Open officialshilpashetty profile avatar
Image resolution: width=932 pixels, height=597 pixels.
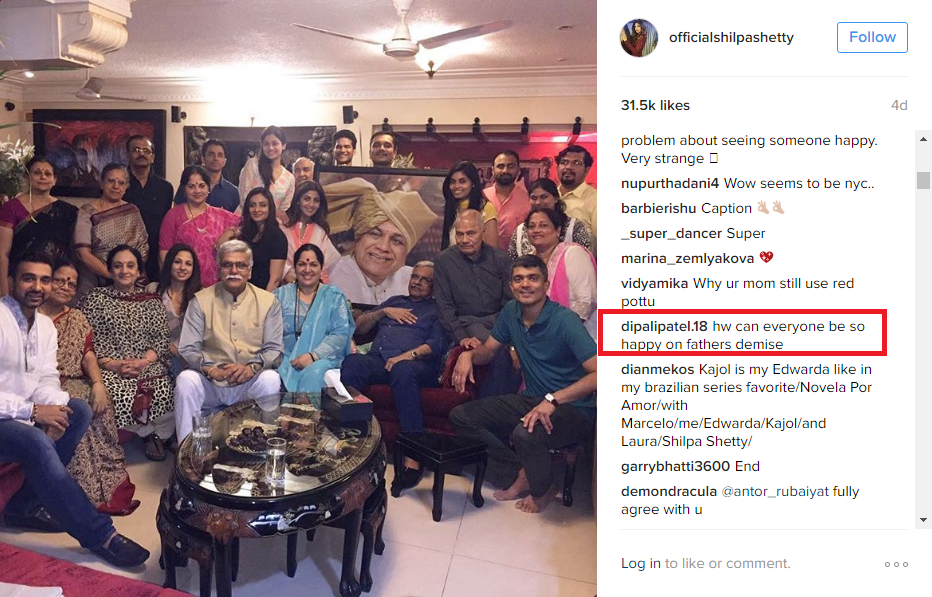pyautogui.click(x=639, y=37)
